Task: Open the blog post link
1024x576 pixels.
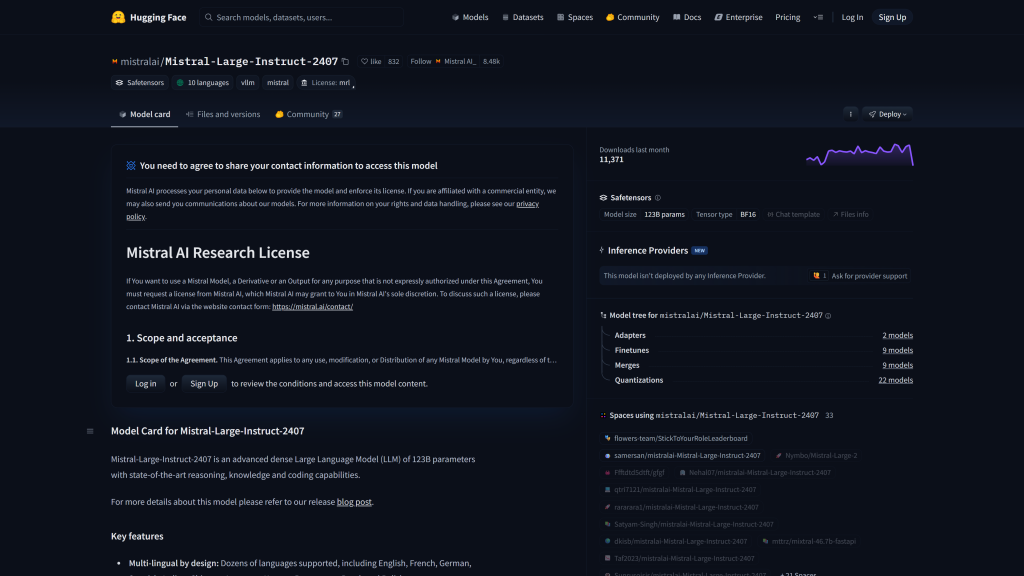Action: click(354, 502)
